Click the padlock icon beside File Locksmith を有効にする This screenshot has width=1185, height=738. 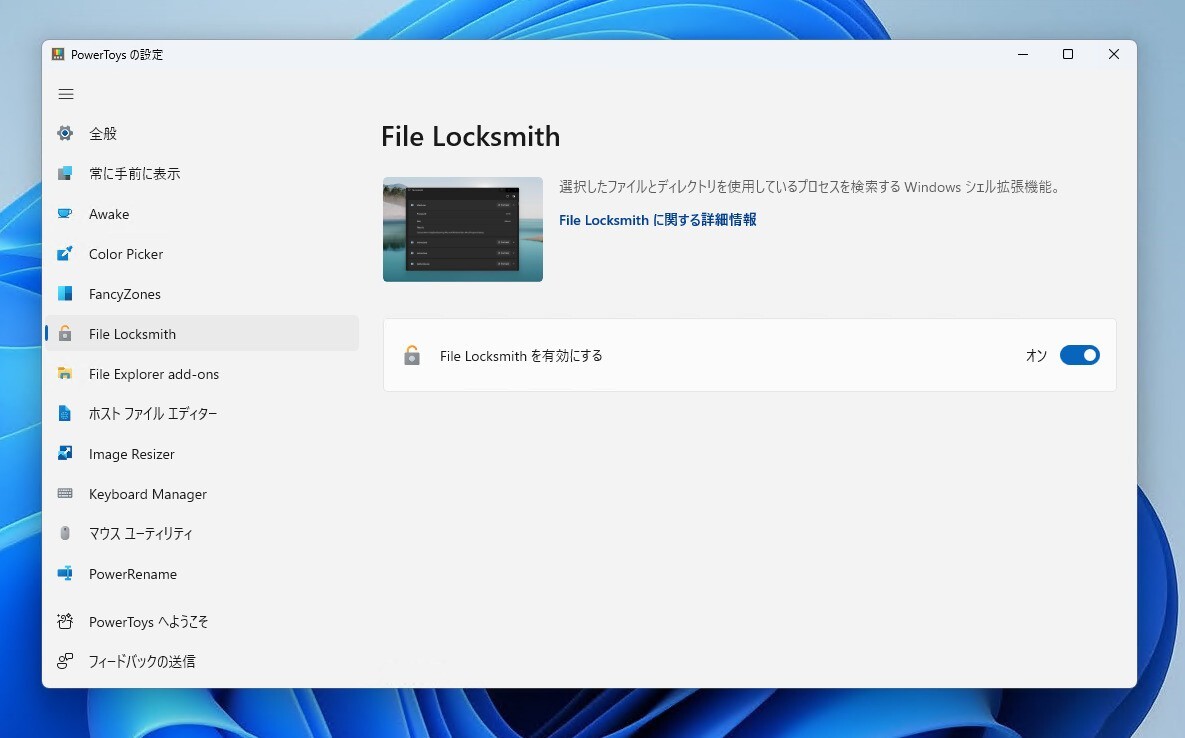pos(412,355)
